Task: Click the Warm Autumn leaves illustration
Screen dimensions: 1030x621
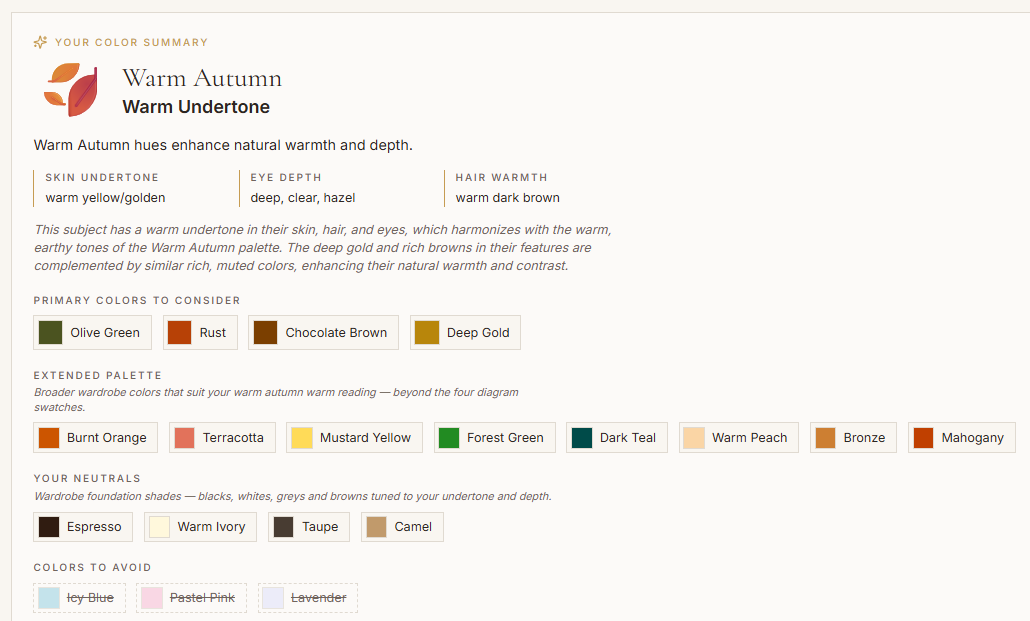Action: tap(71, 90)
